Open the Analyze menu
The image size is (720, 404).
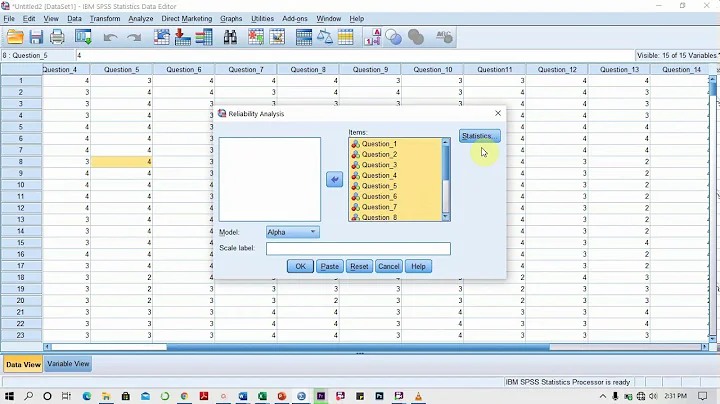141,19
